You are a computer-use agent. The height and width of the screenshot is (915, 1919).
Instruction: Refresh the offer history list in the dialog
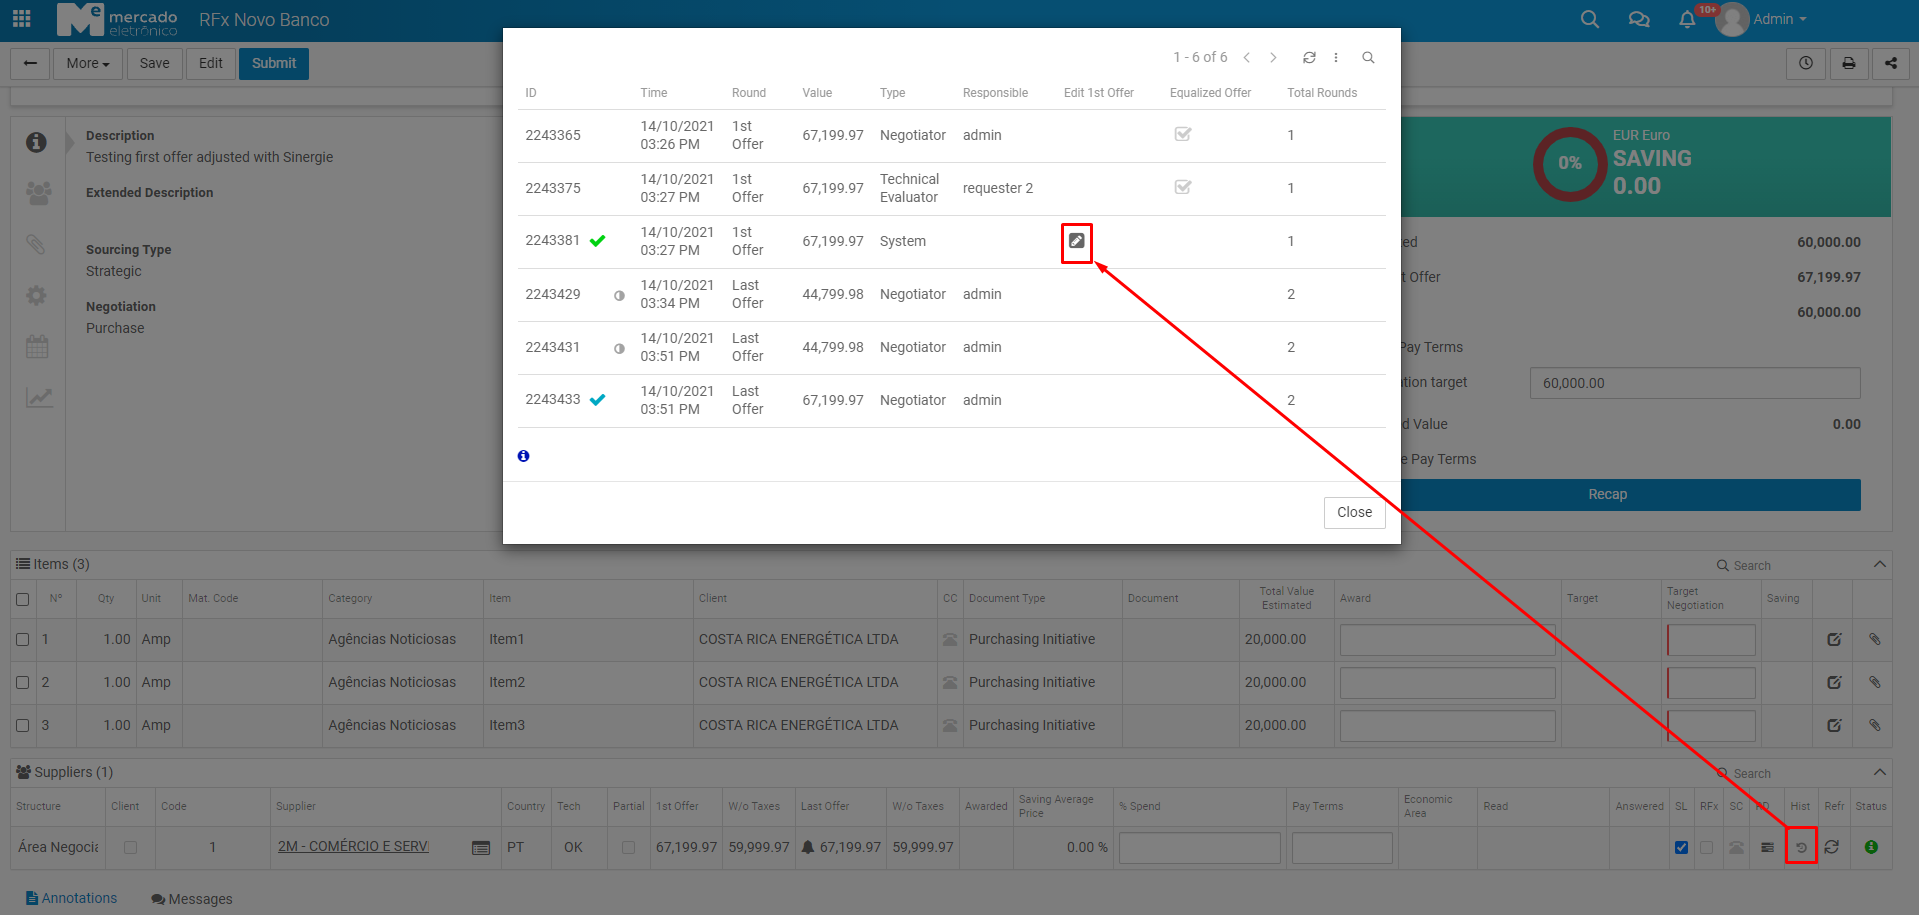click(x=1309, y=58)
